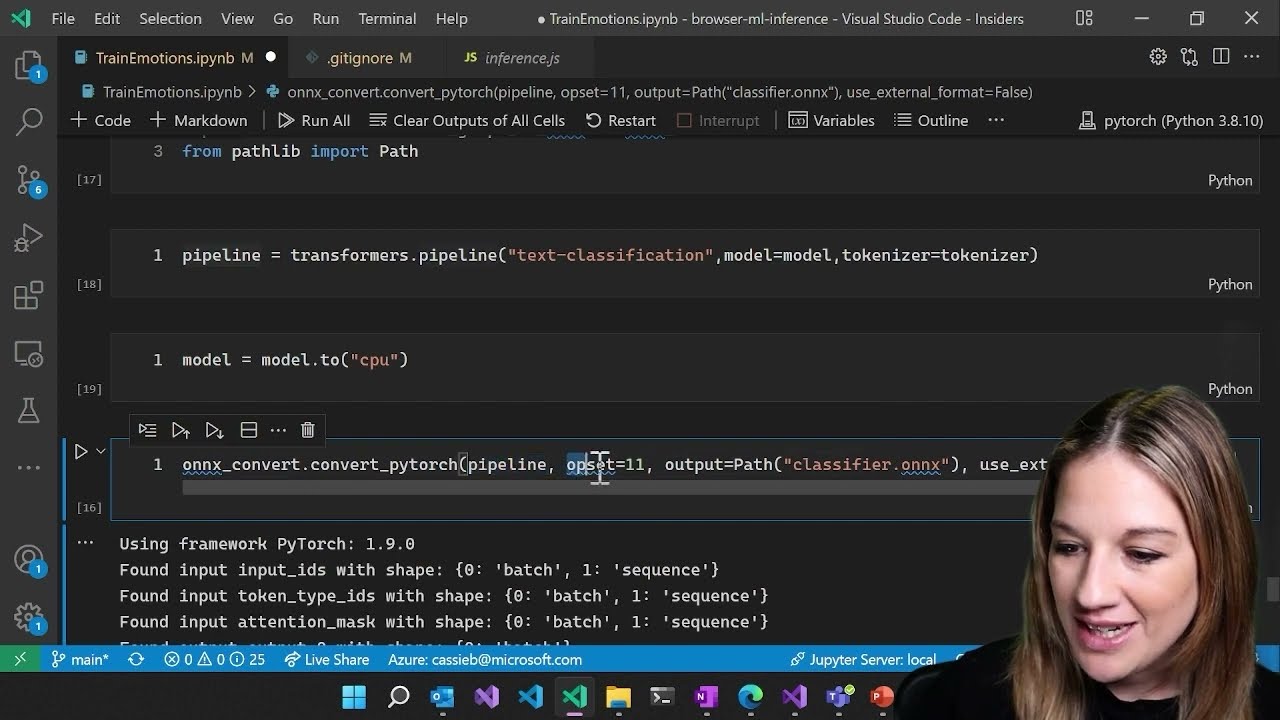Delete cell with trash icon

pos(308,430)
